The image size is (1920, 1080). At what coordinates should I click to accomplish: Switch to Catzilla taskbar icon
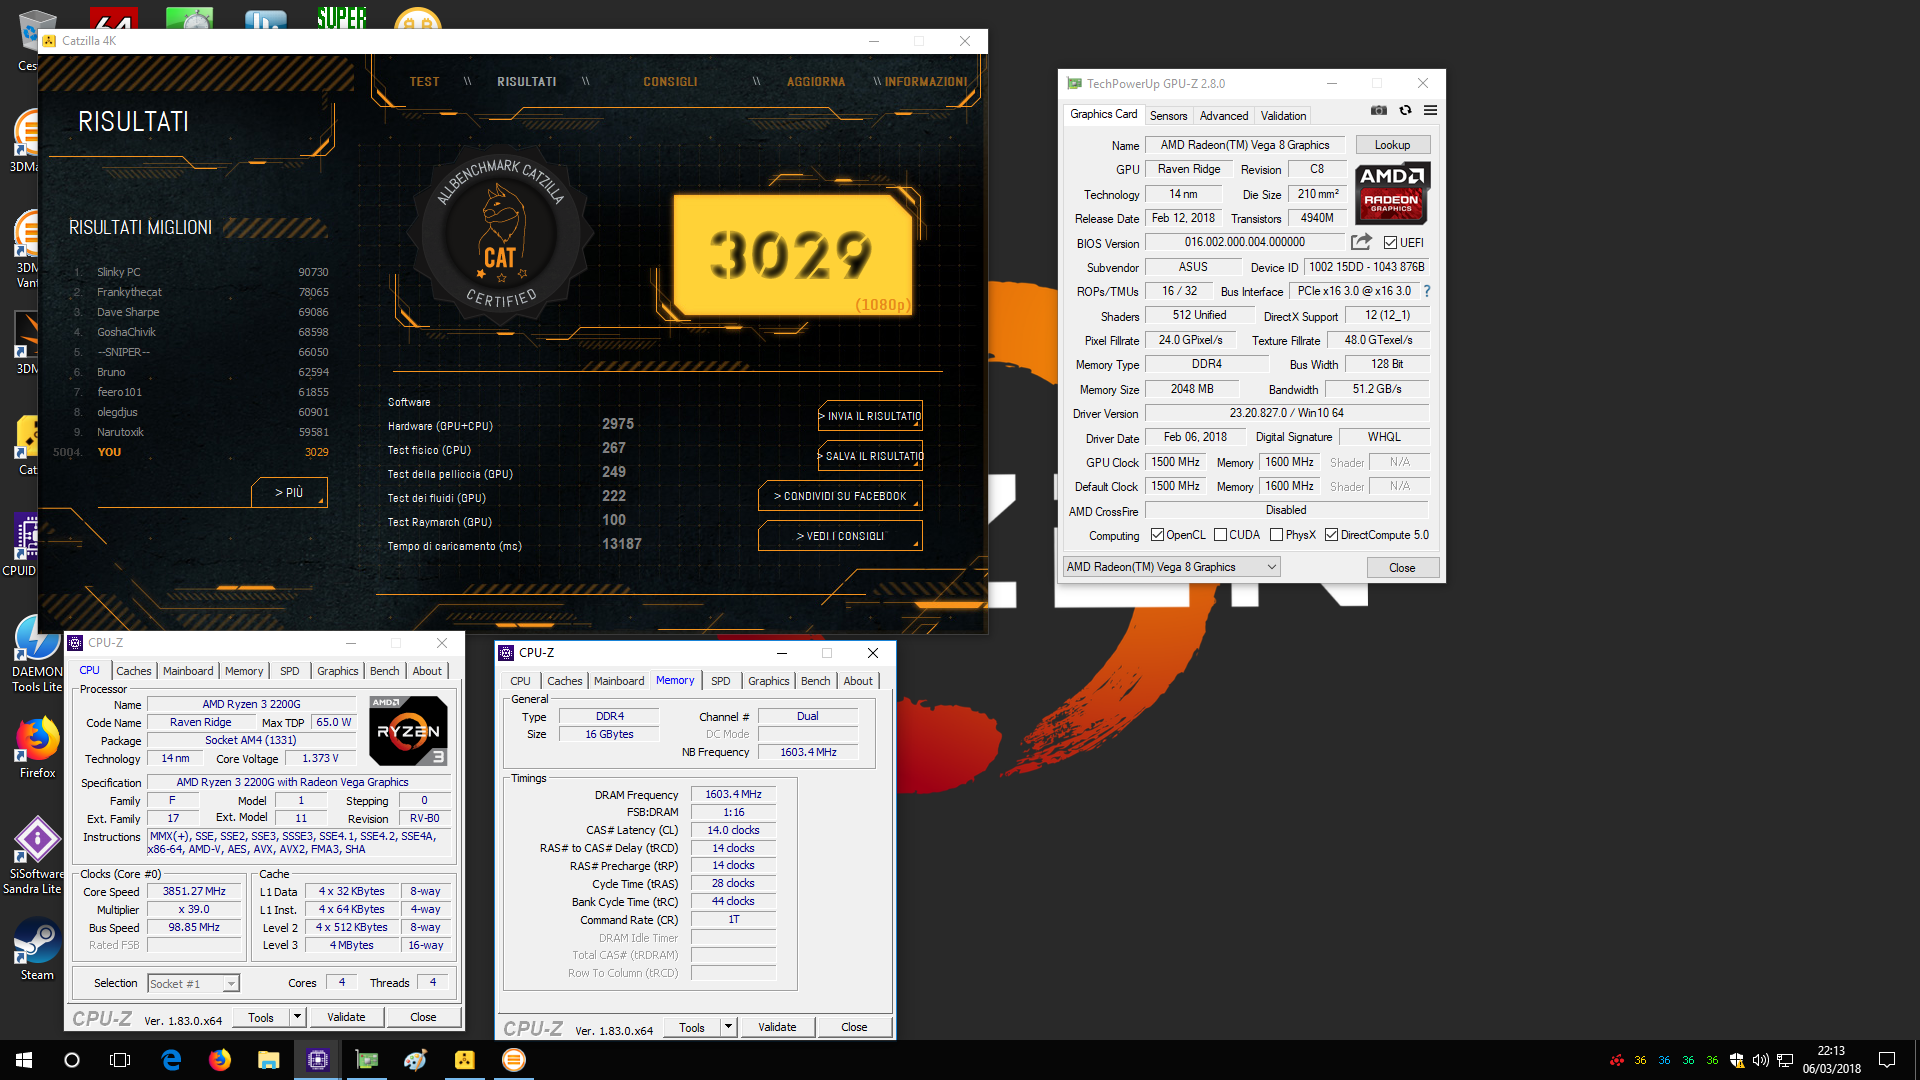tap(465, 1060)
